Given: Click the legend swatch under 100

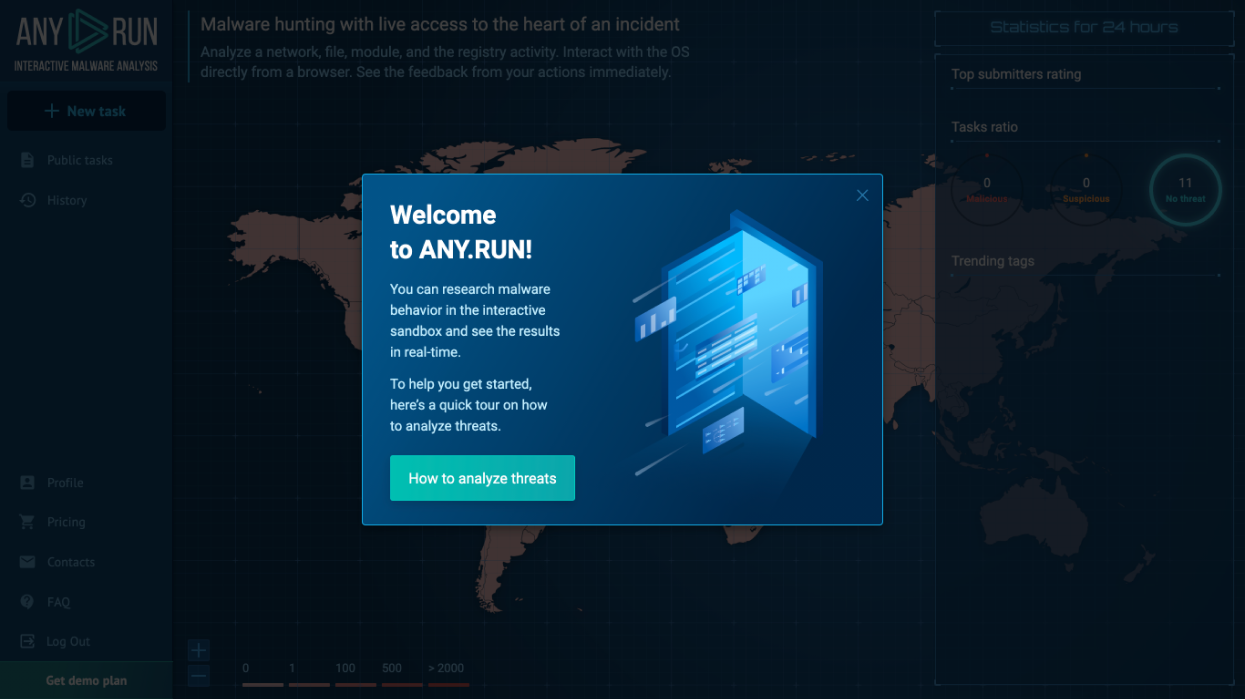Looking at the screenshot, I should click(x=356, y=685).
